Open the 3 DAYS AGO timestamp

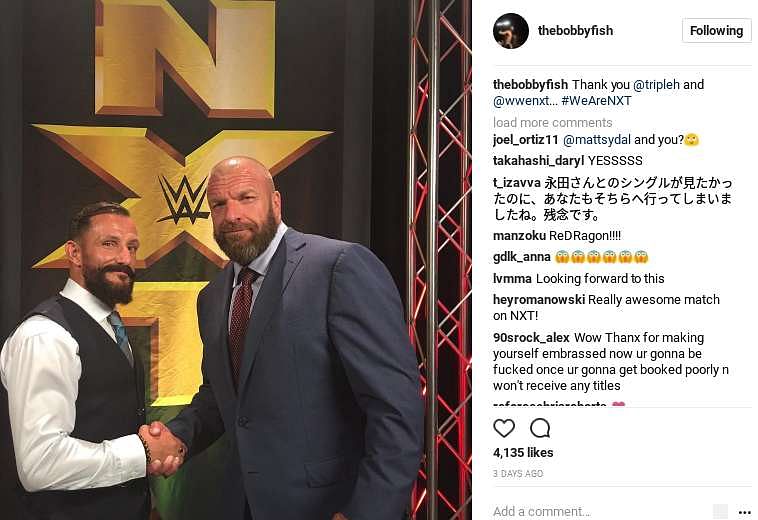coord(518,474)
